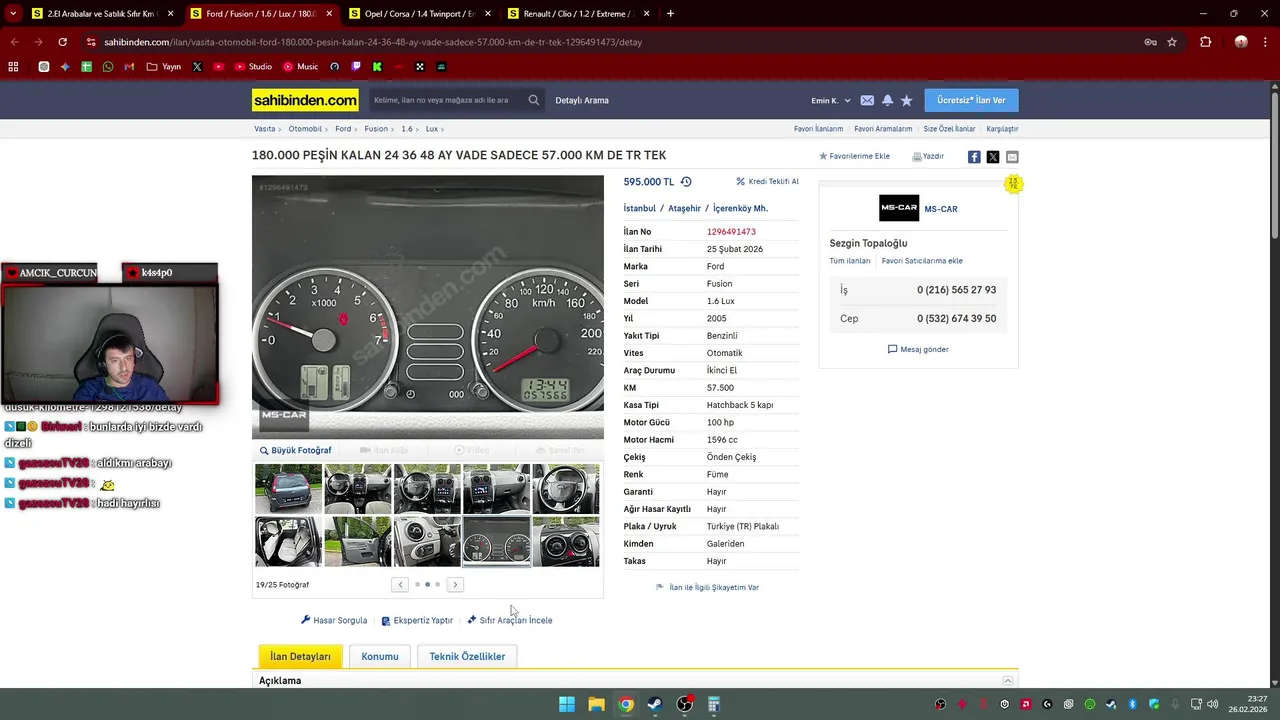
Task: Click Tüm ilanları seller link
Action: point(850,261)
